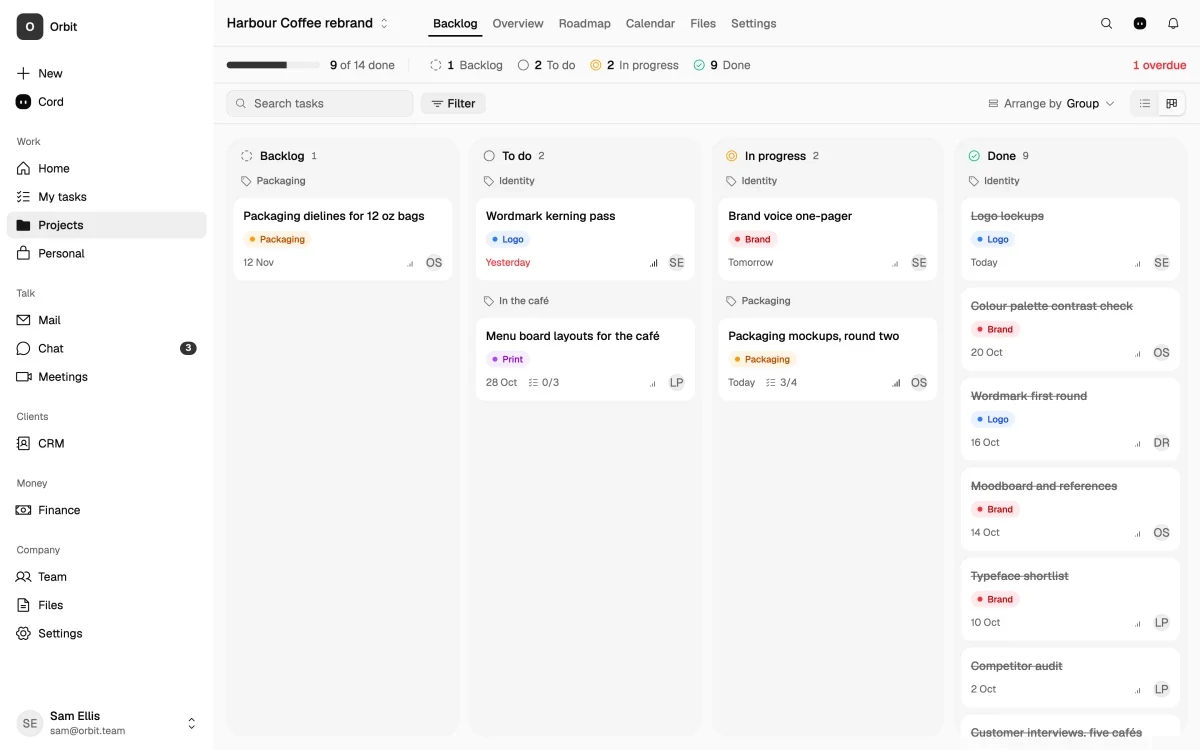
Task: Open Finance in sidebar
Action: pos(106,510)
